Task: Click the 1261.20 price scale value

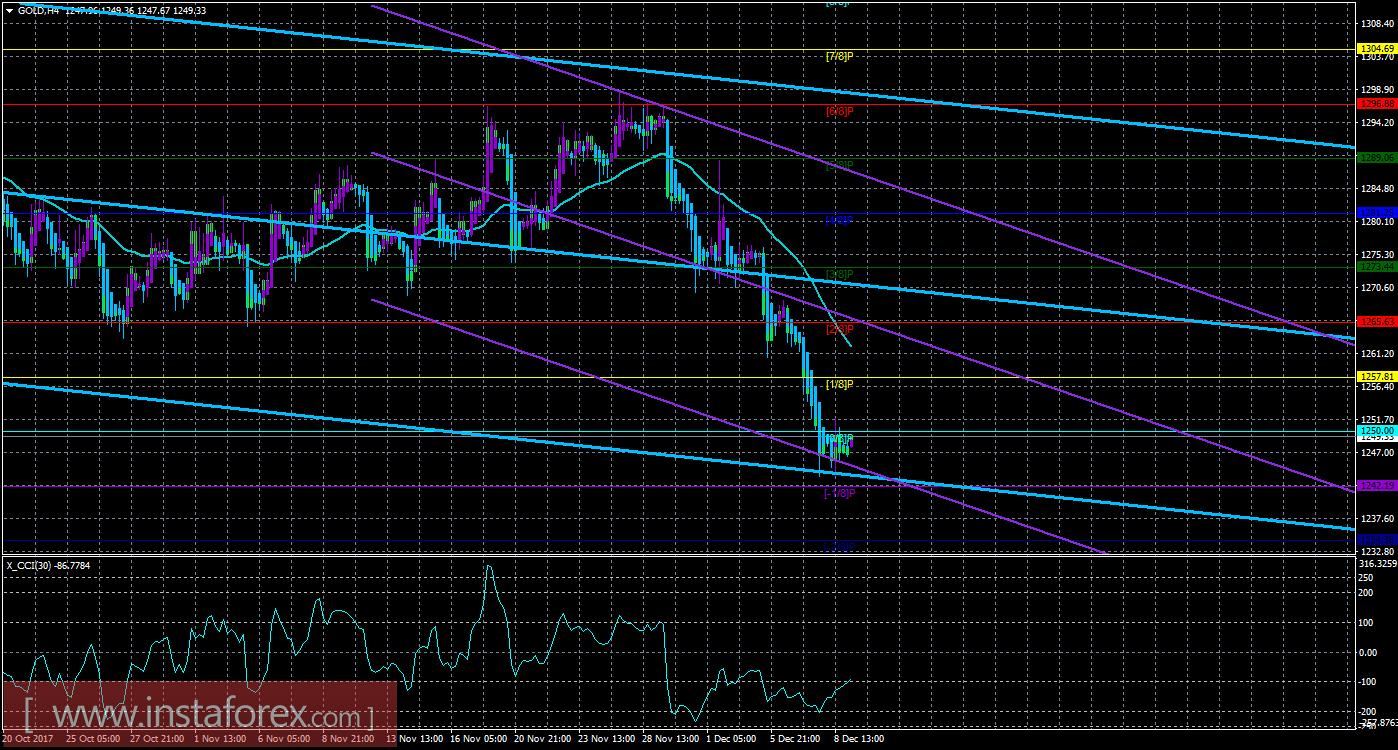Action: (x=1377, y=353)
